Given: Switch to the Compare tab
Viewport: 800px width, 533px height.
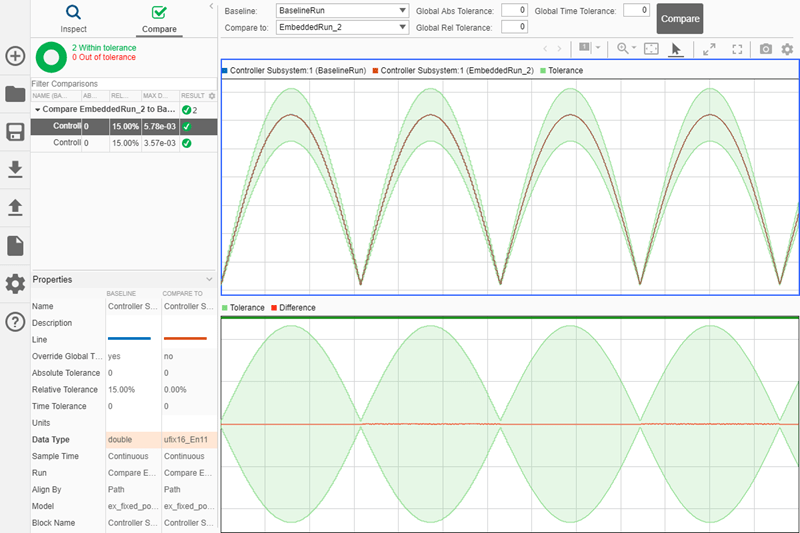Looking at the screenshot, I should pos(159,18).
